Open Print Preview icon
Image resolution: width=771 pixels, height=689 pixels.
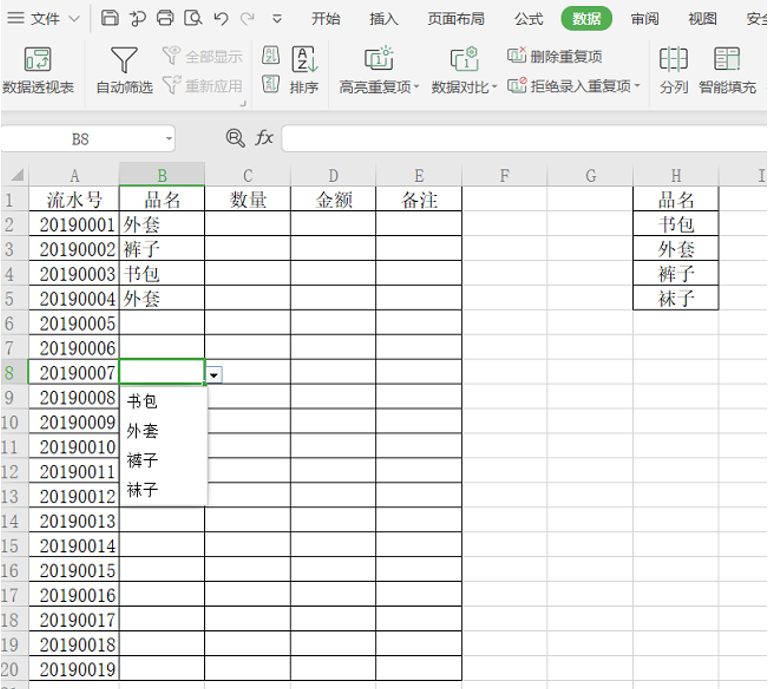[193, 18]
